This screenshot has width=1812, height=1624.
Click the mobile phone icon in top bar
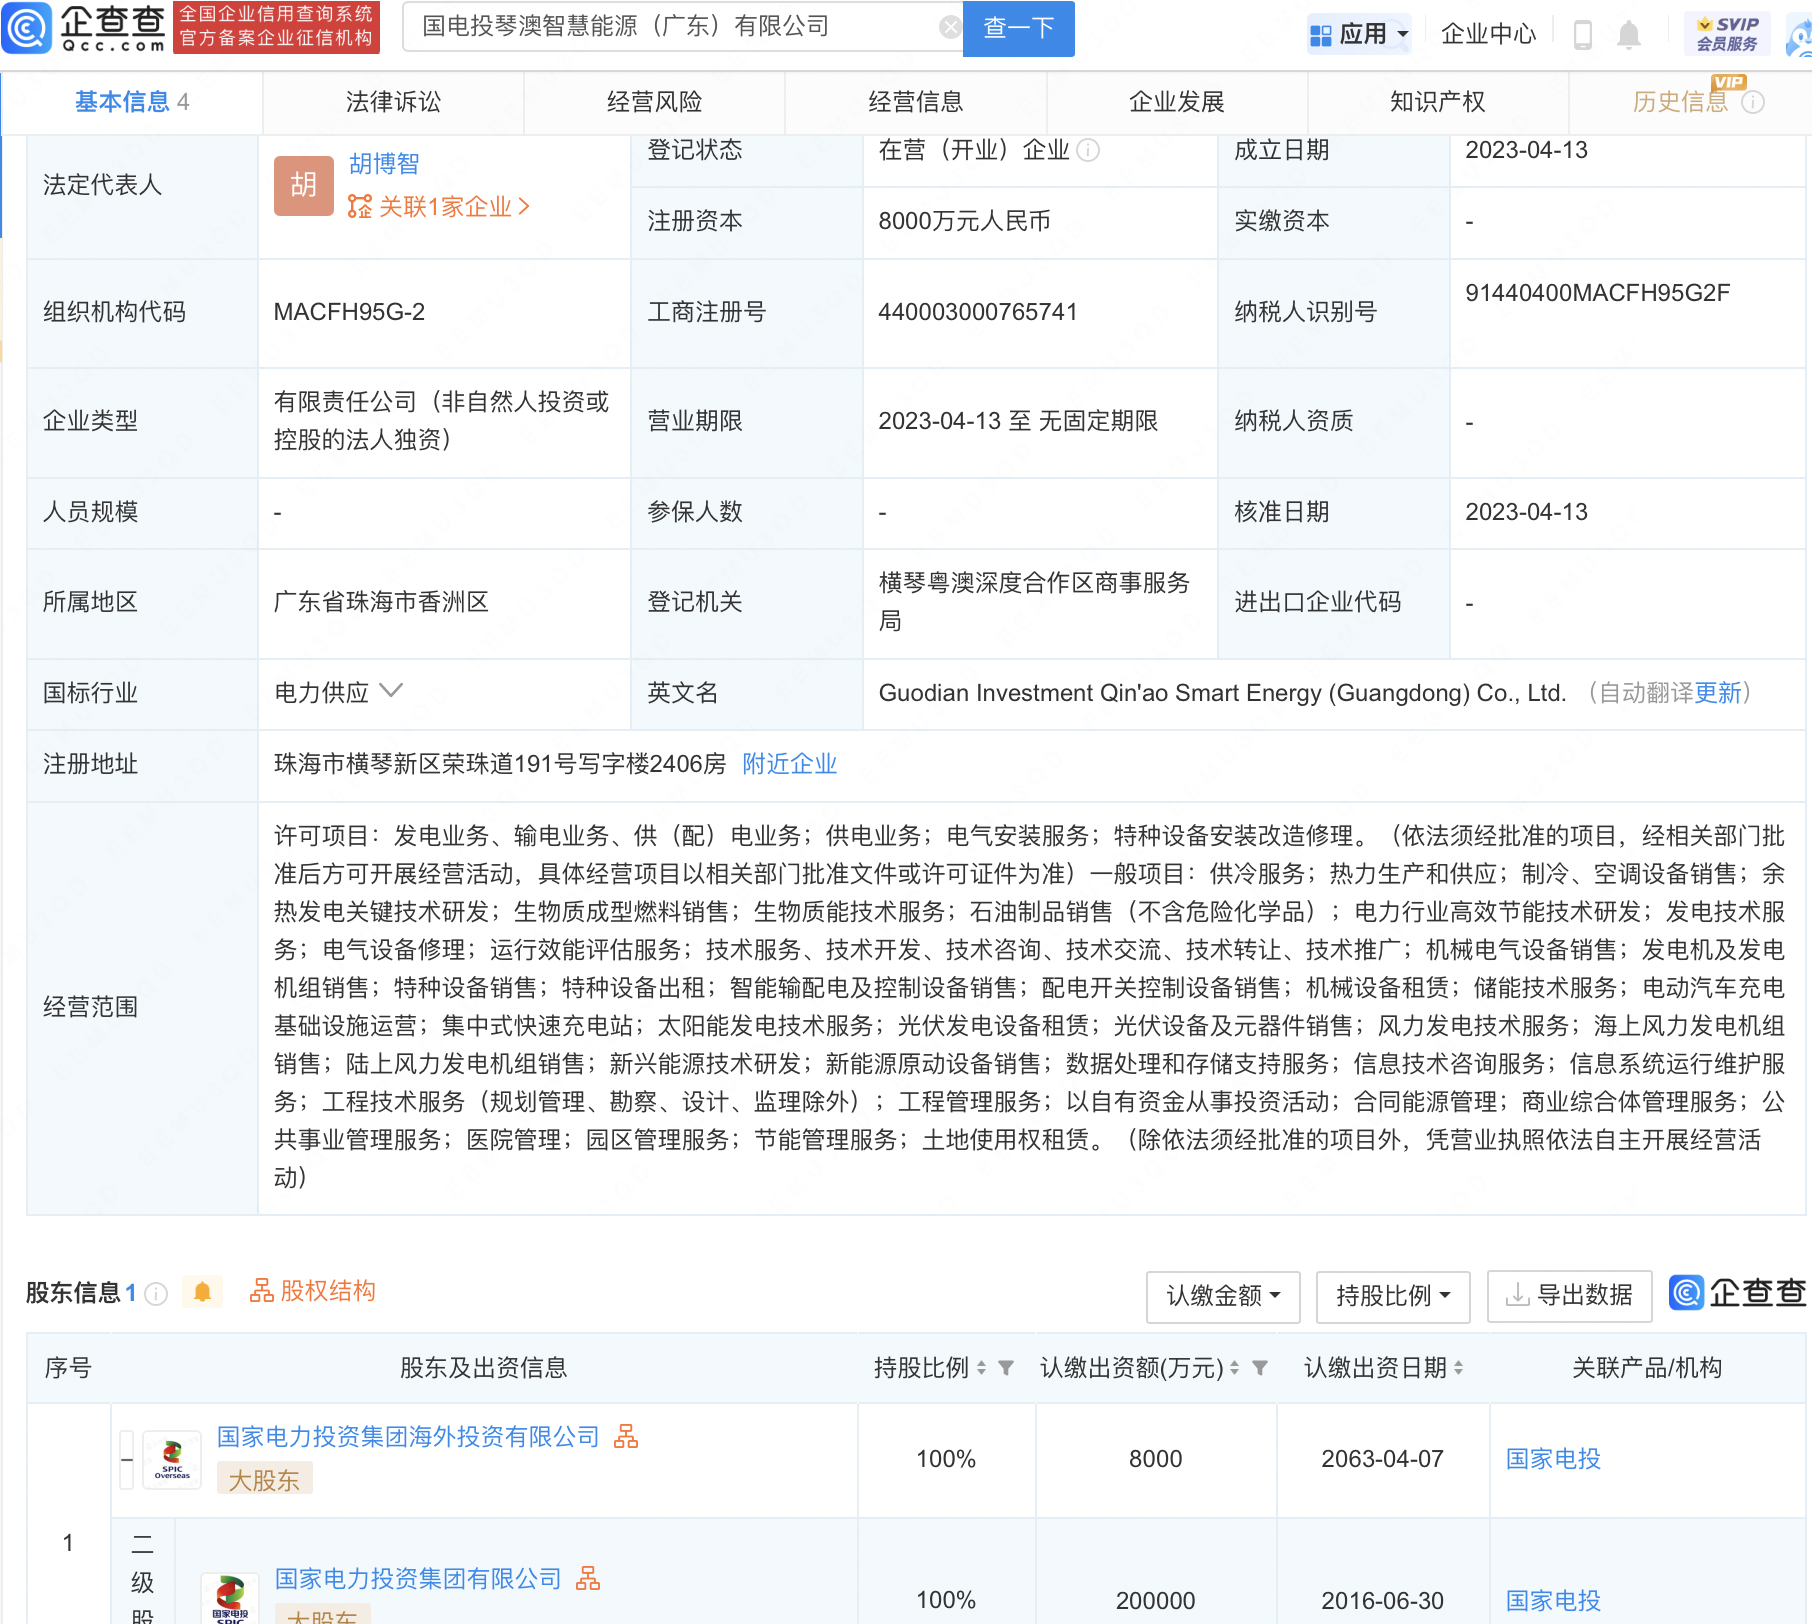pyautogui.click(x=1582, y=33)
